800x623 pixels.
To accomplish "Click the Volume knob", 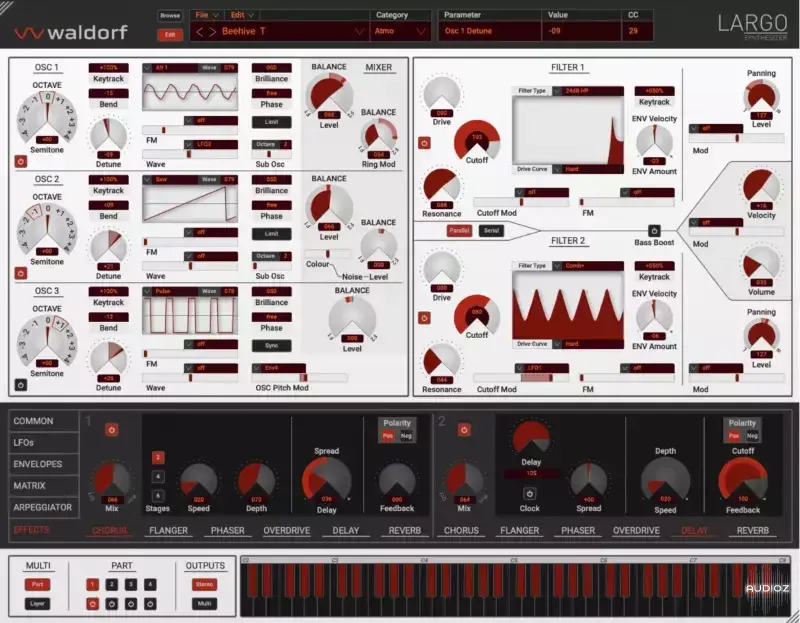I will point(761,265).
